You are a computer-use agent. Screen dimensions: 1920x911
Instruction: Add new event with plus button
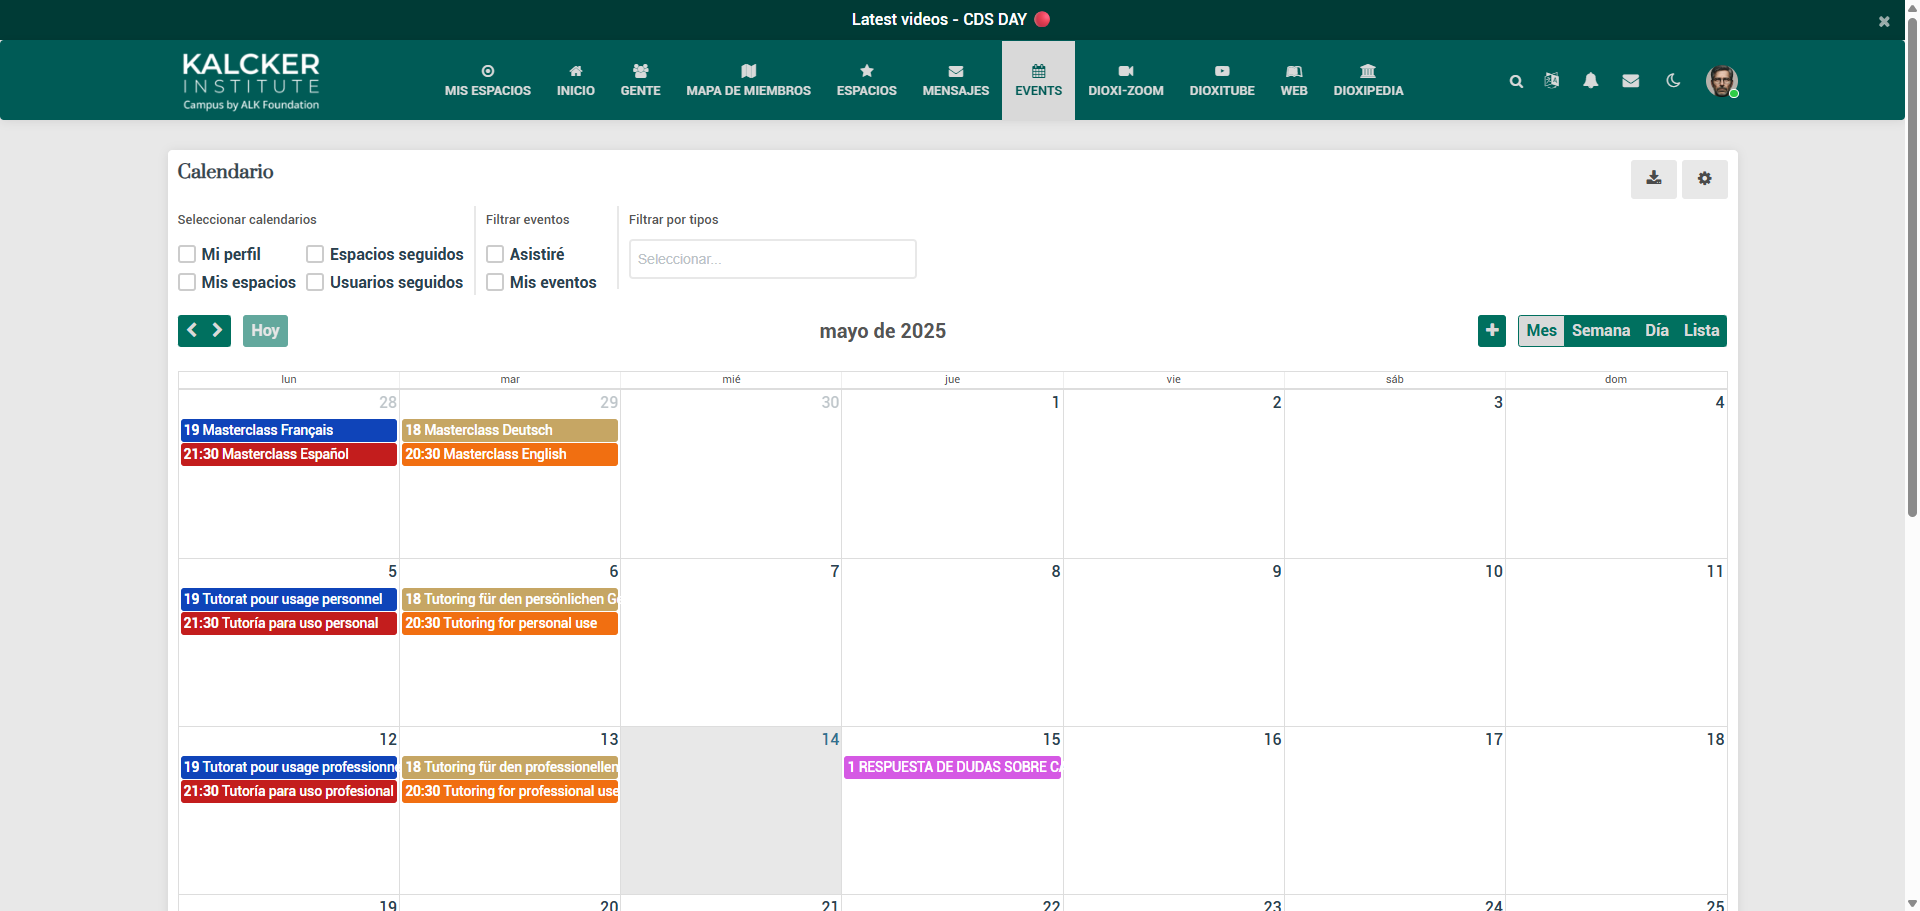1491,331
